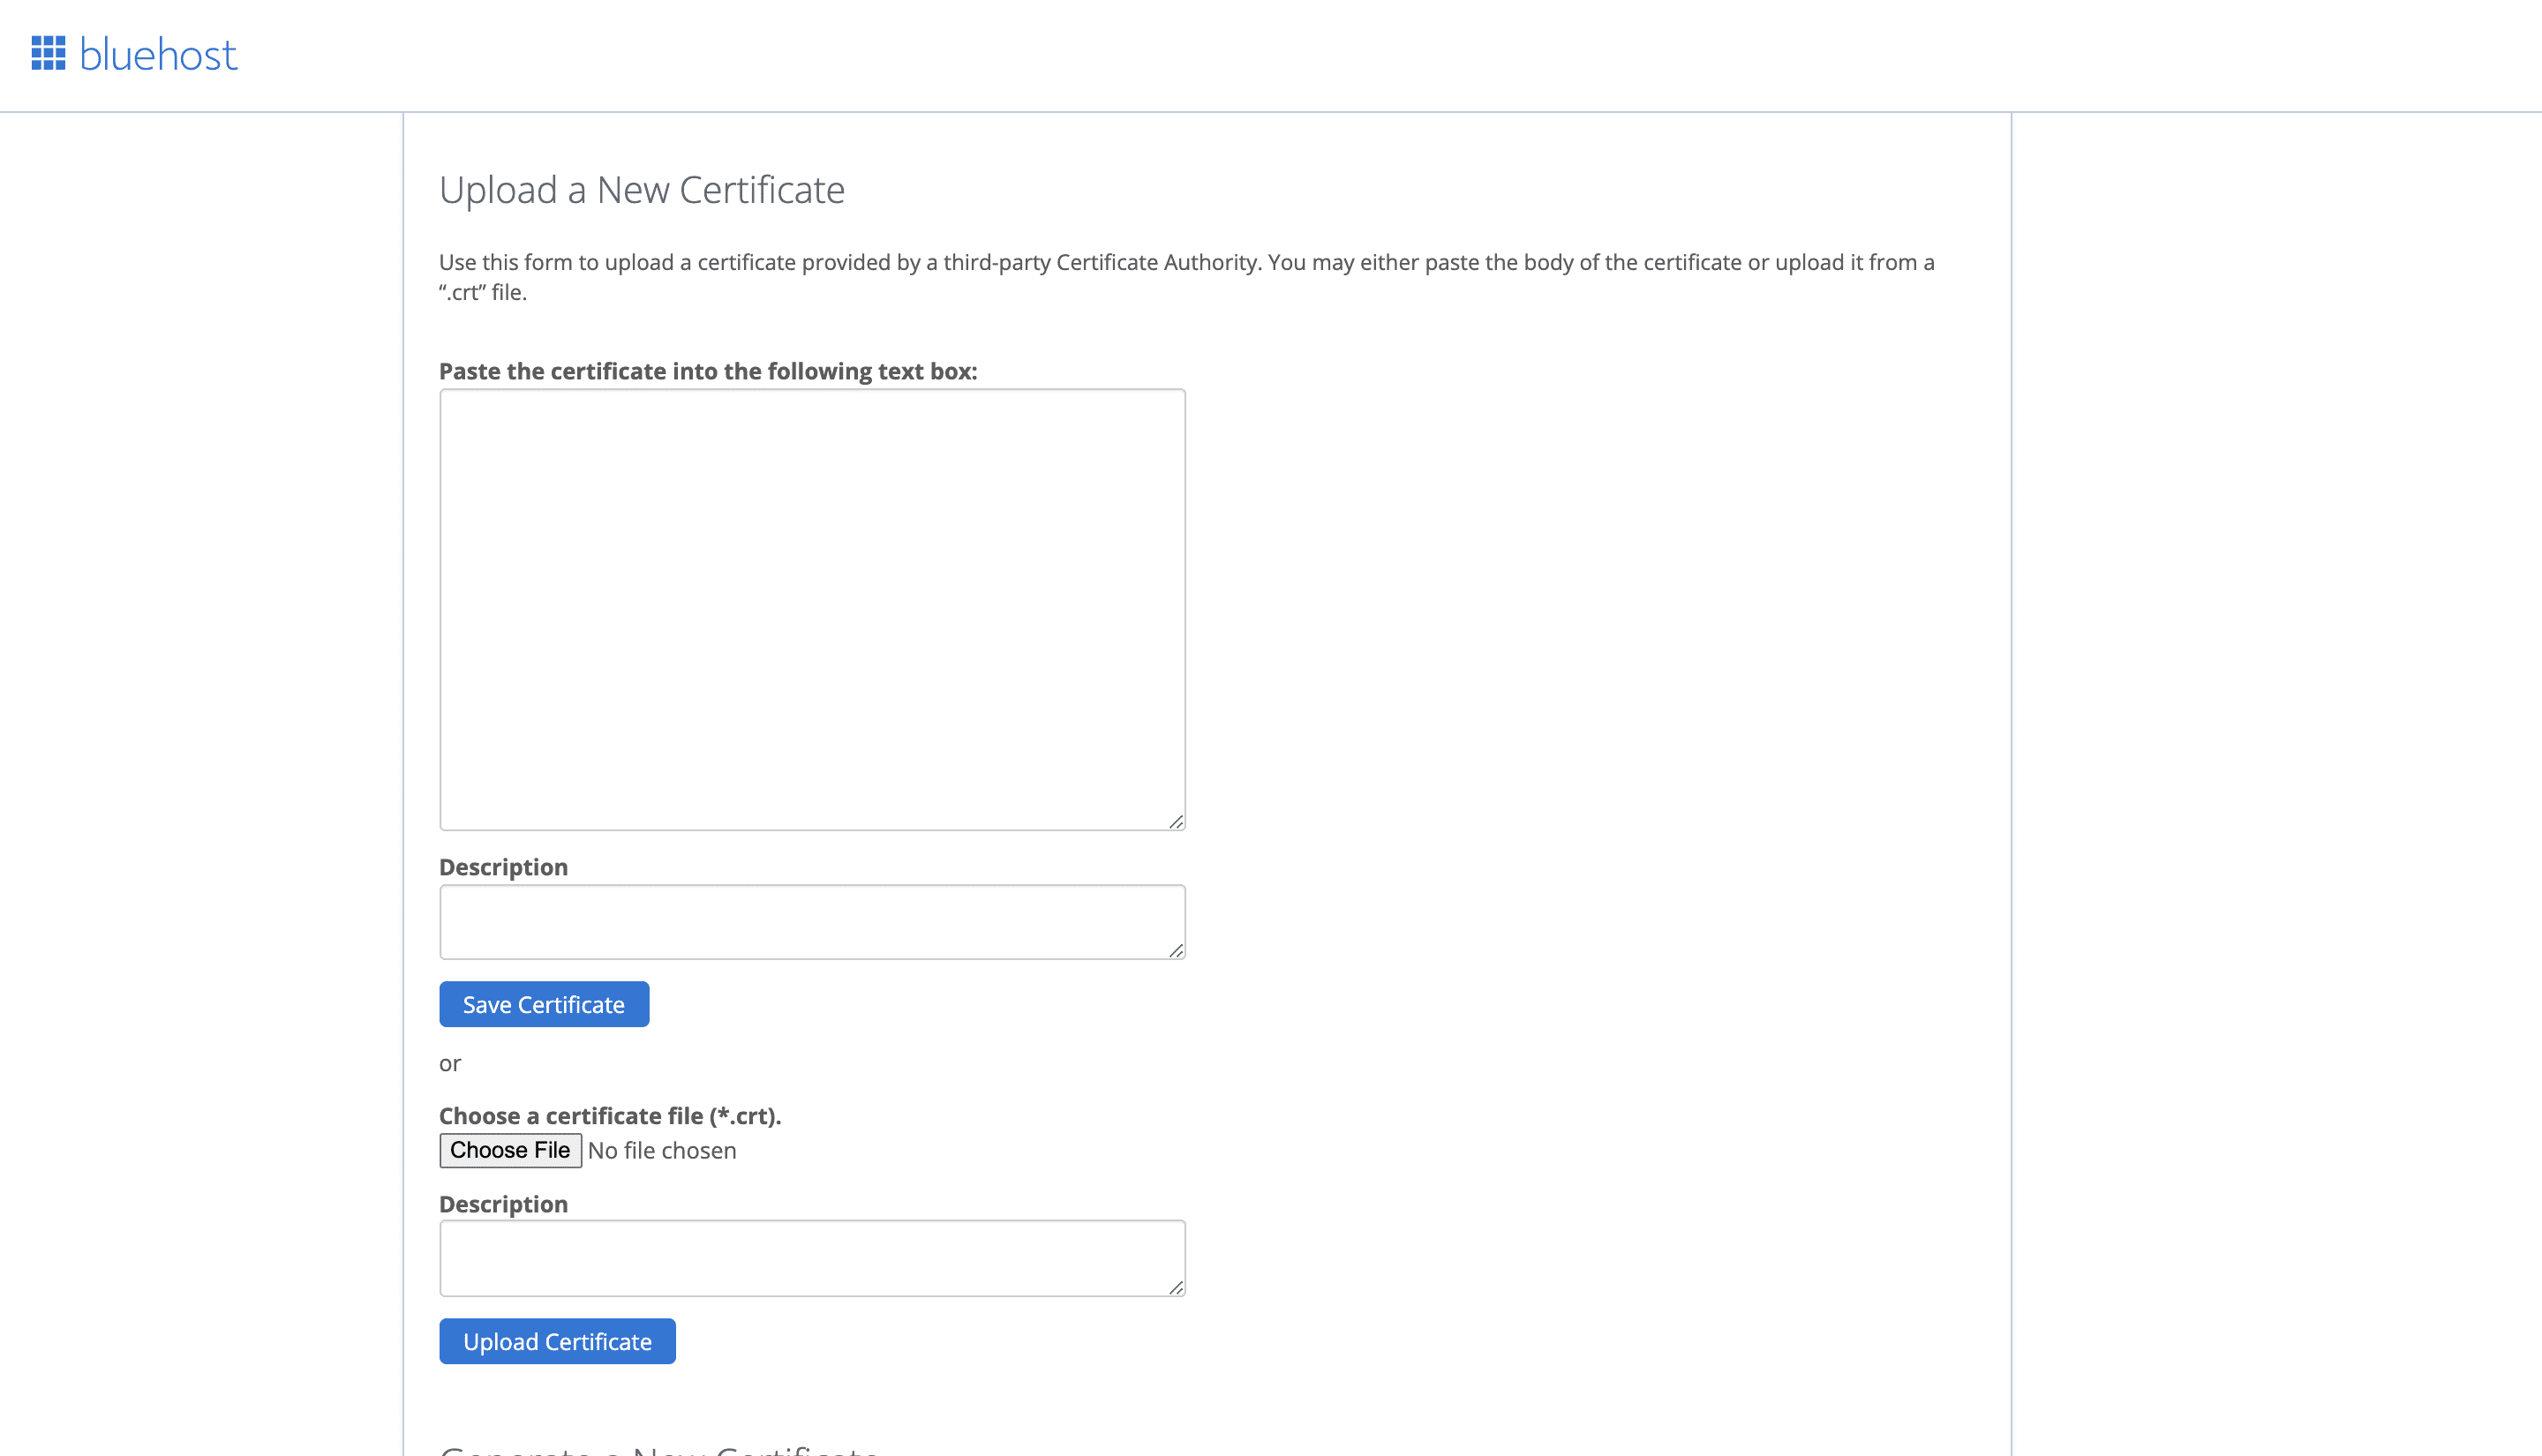Click the "or" separator text
This screenshot has height=1456, width=2542.
click(x=450, y=1063)
